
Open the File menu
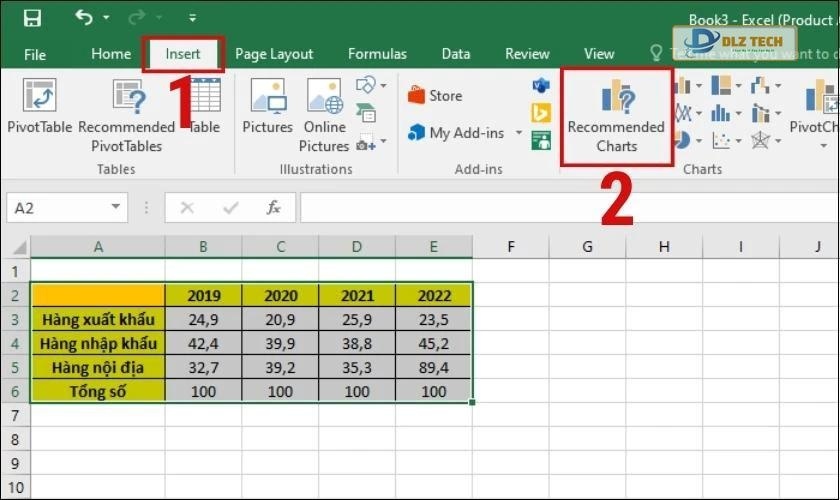(35, 54)
